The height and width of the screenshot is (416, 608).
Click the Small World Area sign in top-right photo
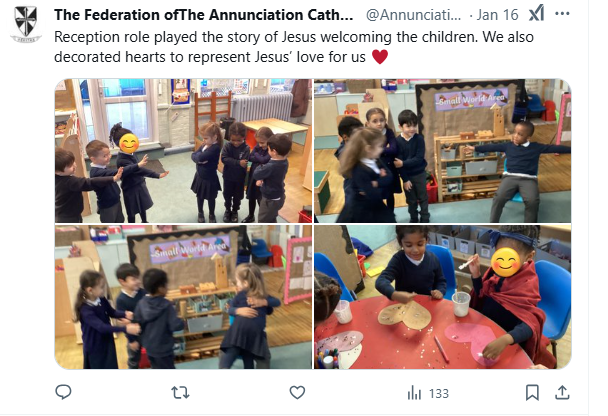(x=472, y=99)
